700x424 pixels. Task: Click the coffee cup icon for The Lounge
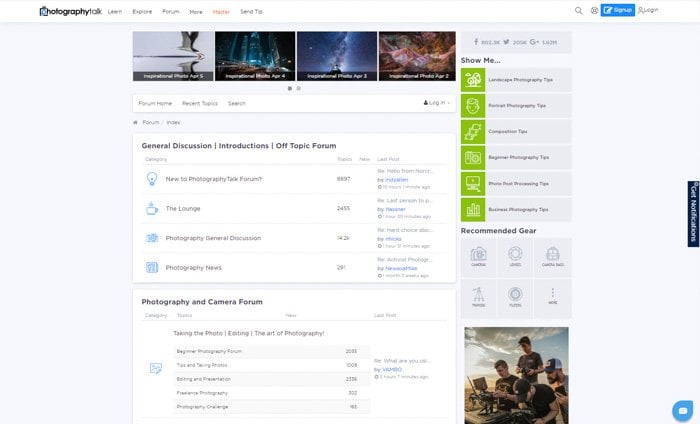click(x=152, y=208)
